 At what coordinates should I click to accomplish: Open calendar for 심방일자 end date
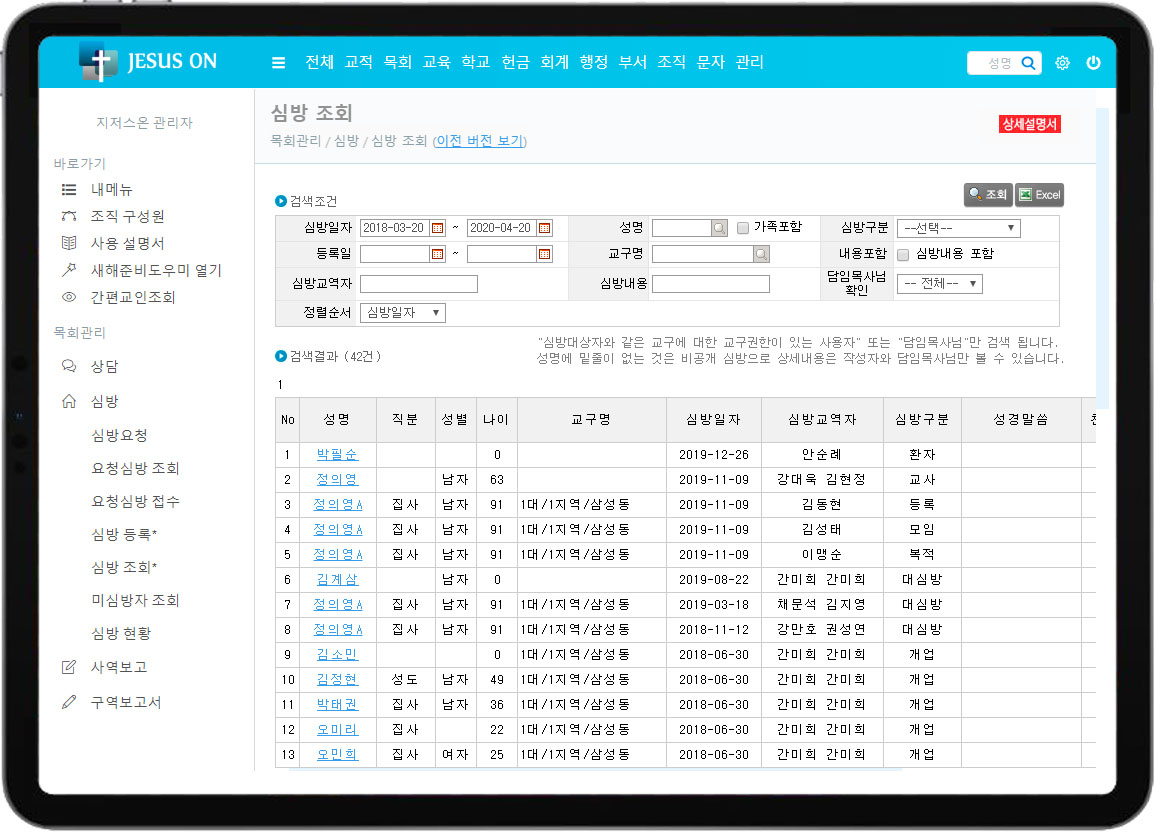tap(544, 228)
